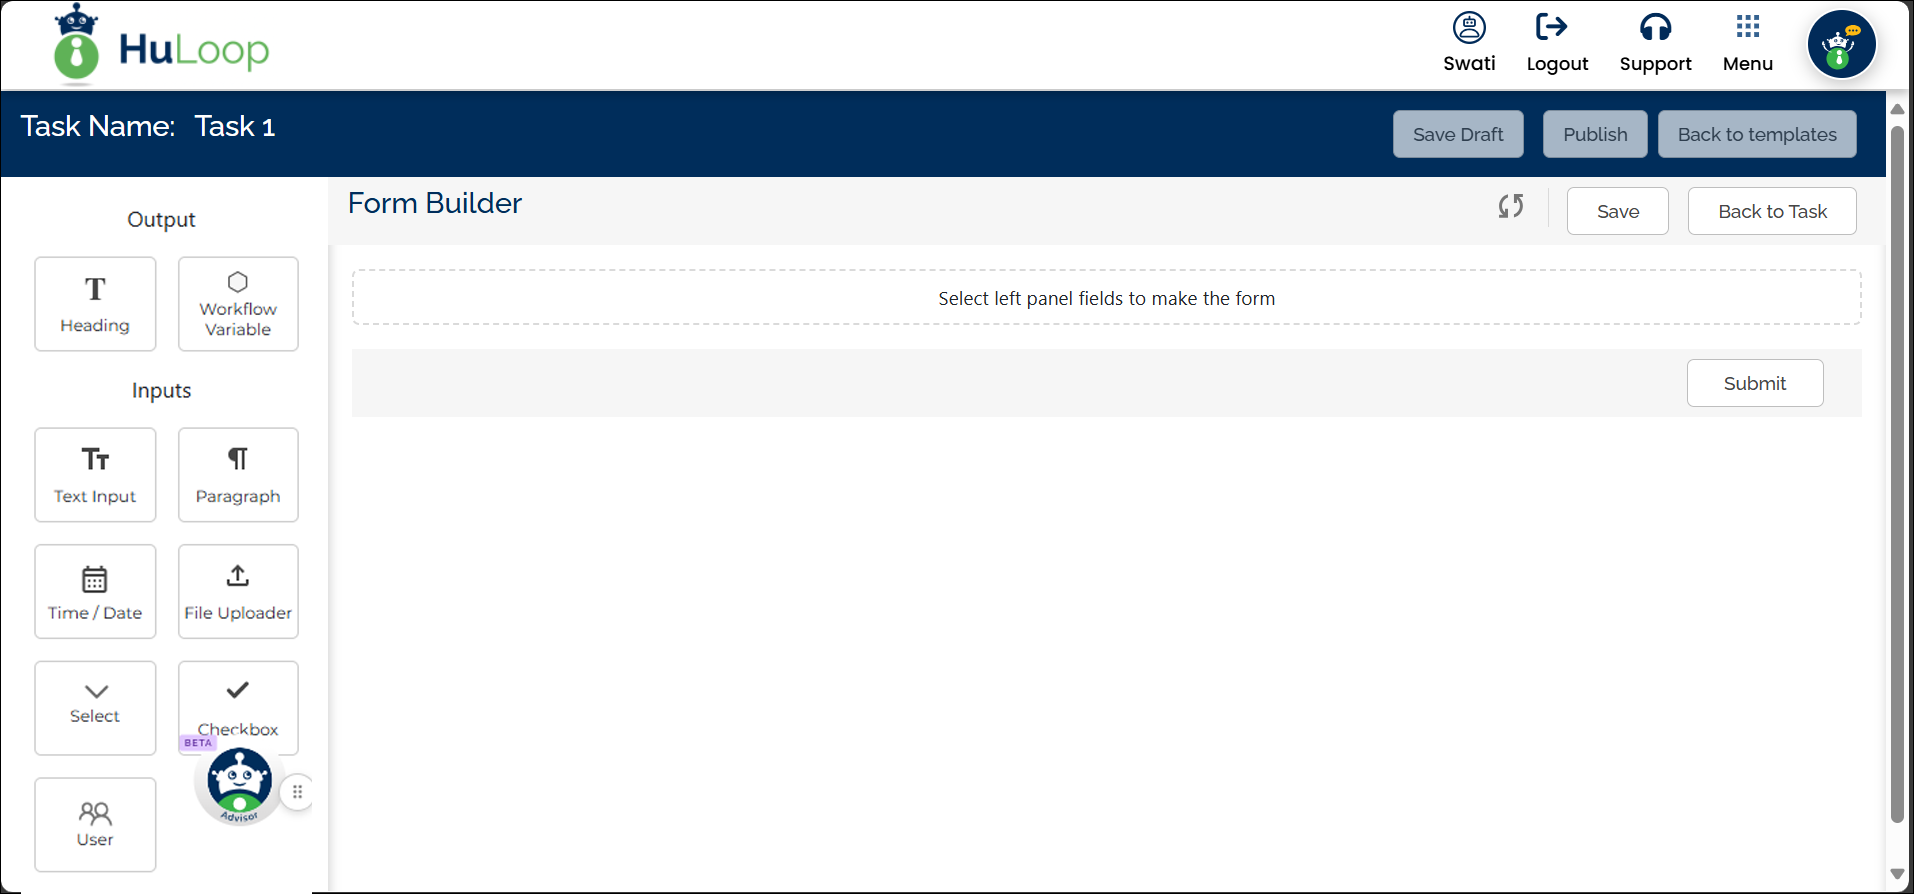Insert a Workflow Variable output field
Screen dimensions: 1914x894
[238, 304]
